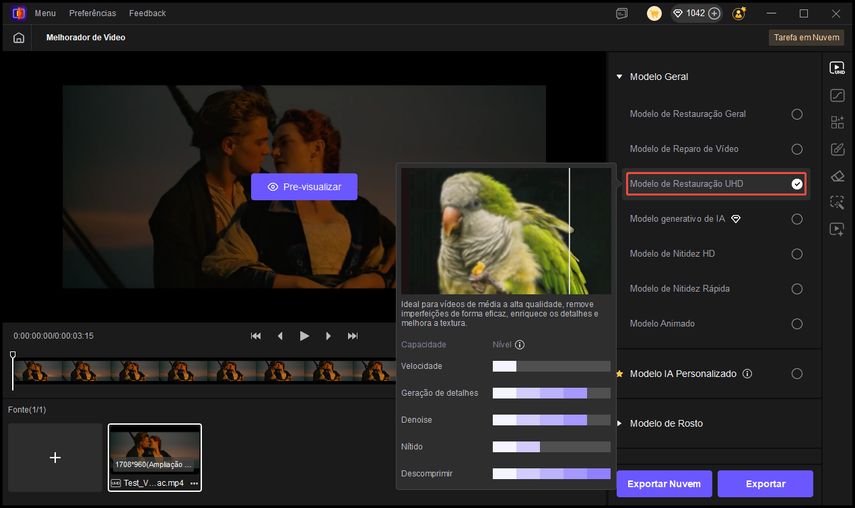The image size is (855, 508).
Task: Open the grid-plus sidebar tool
Action: coord(837,122)
